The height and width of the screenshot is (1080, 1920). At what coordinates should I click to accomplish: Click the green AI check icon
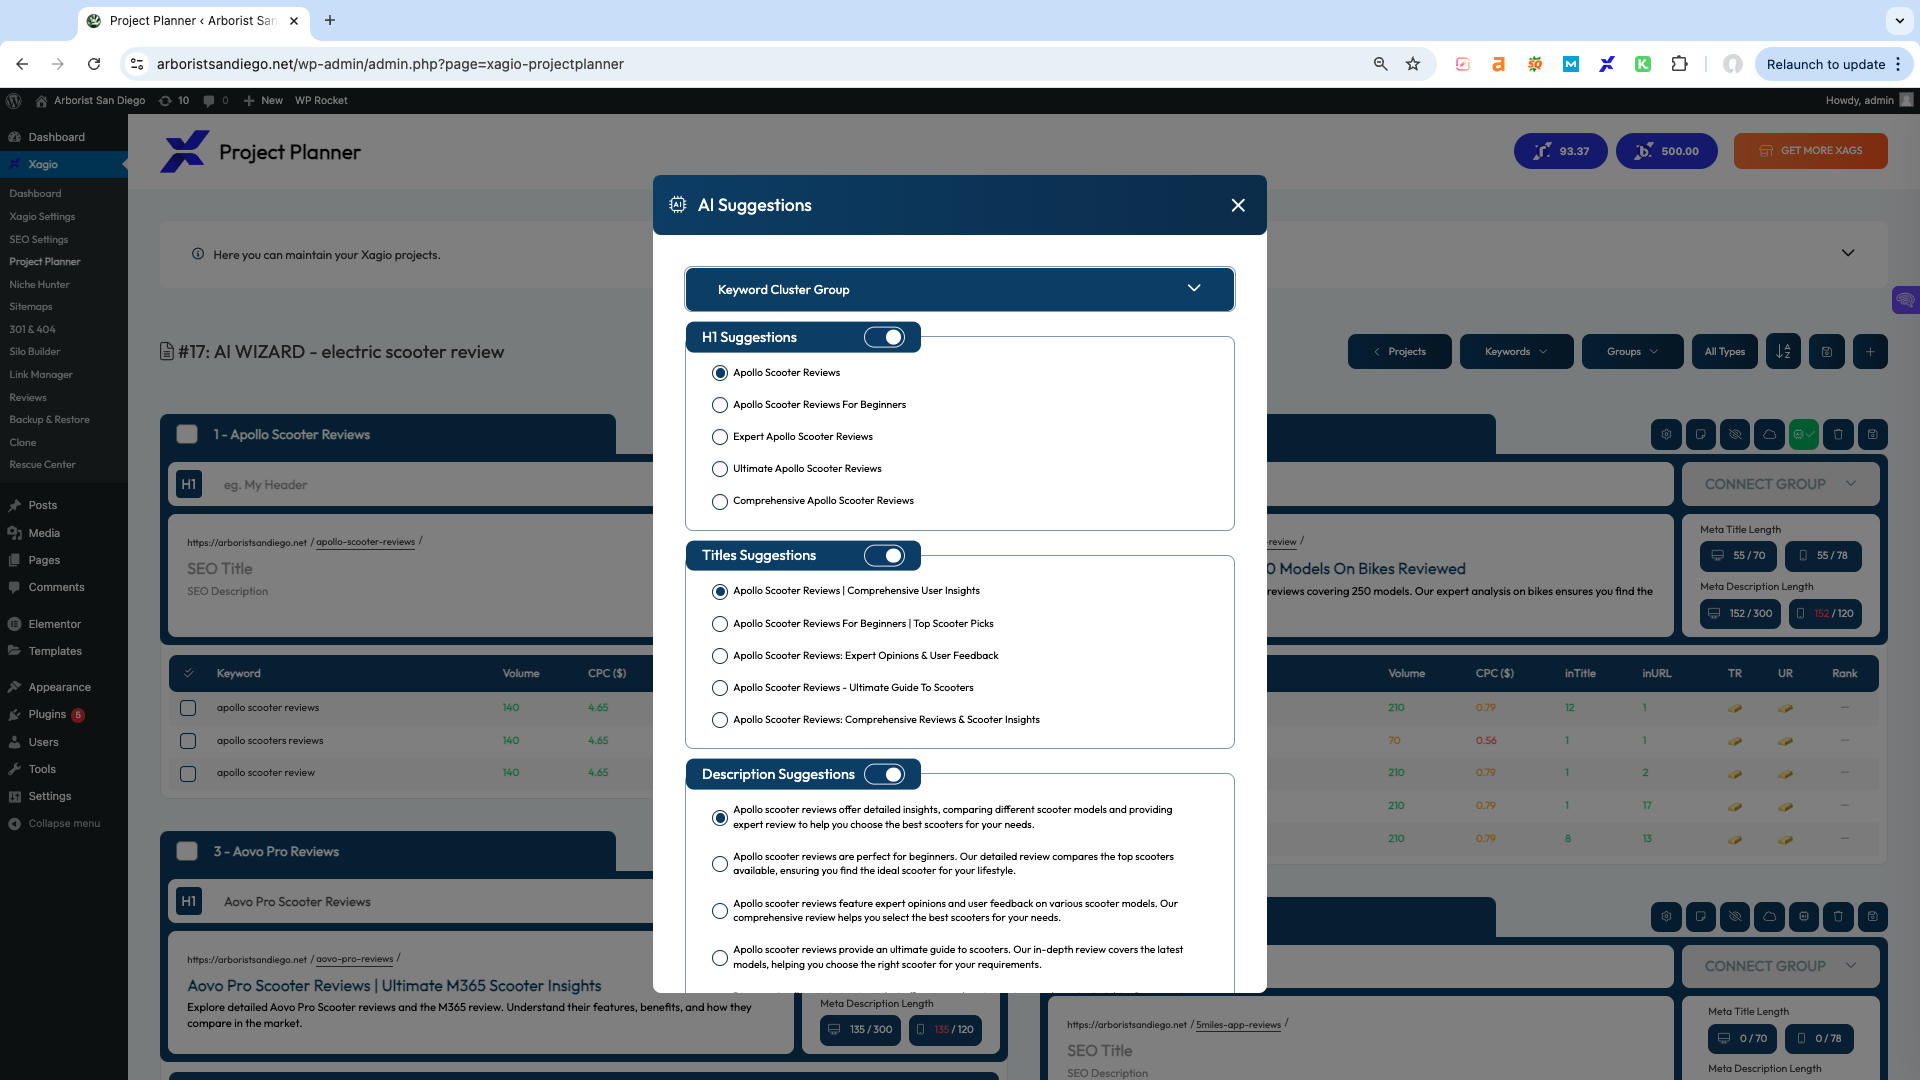tap(1804, 434)
